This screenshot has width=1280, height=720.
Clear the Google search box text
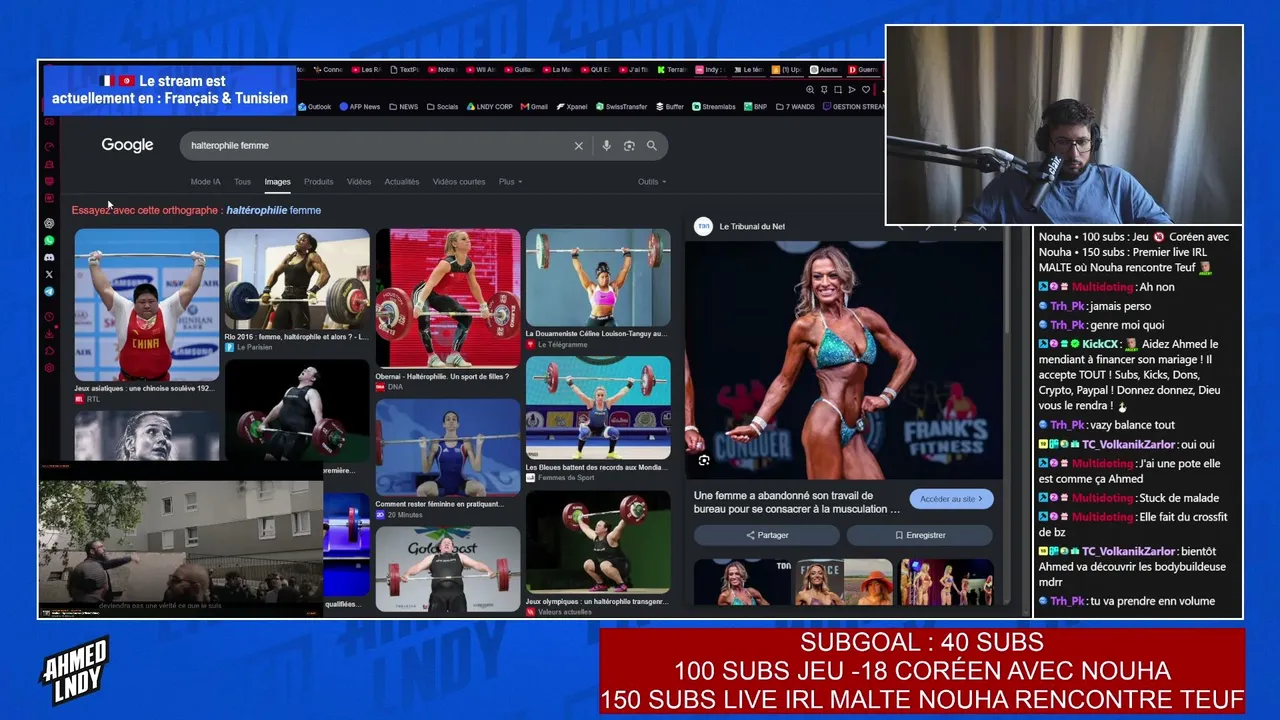point(578,146)
